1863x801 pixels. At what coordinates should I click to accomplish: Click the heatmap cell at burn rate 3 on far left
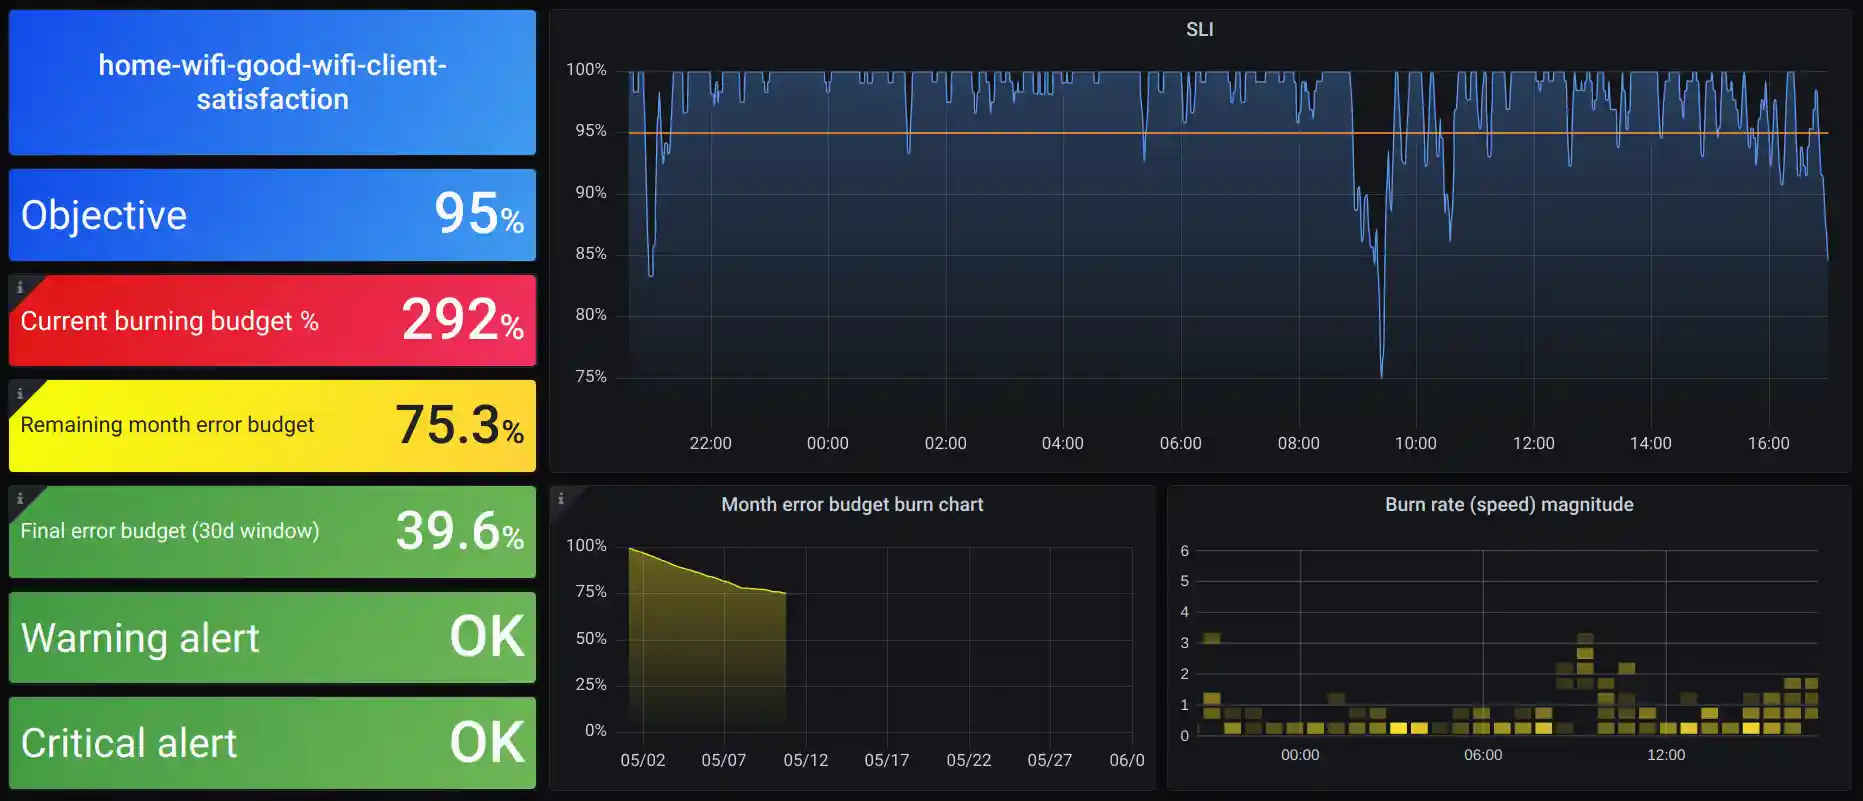[1211, 638]
